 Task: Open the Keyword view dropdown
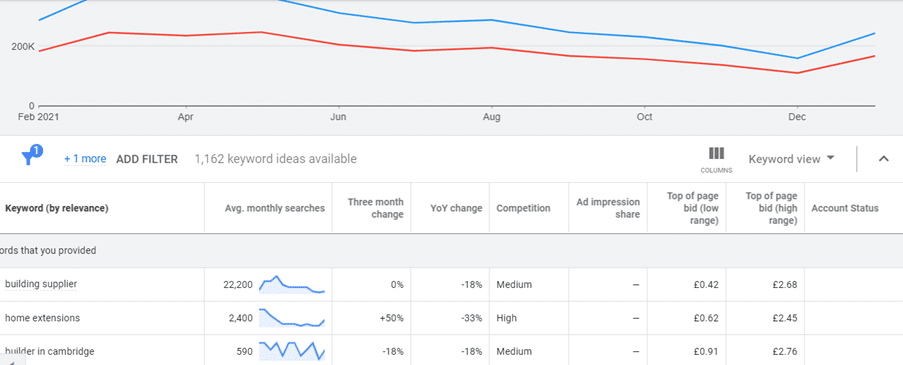pos(791,159)
